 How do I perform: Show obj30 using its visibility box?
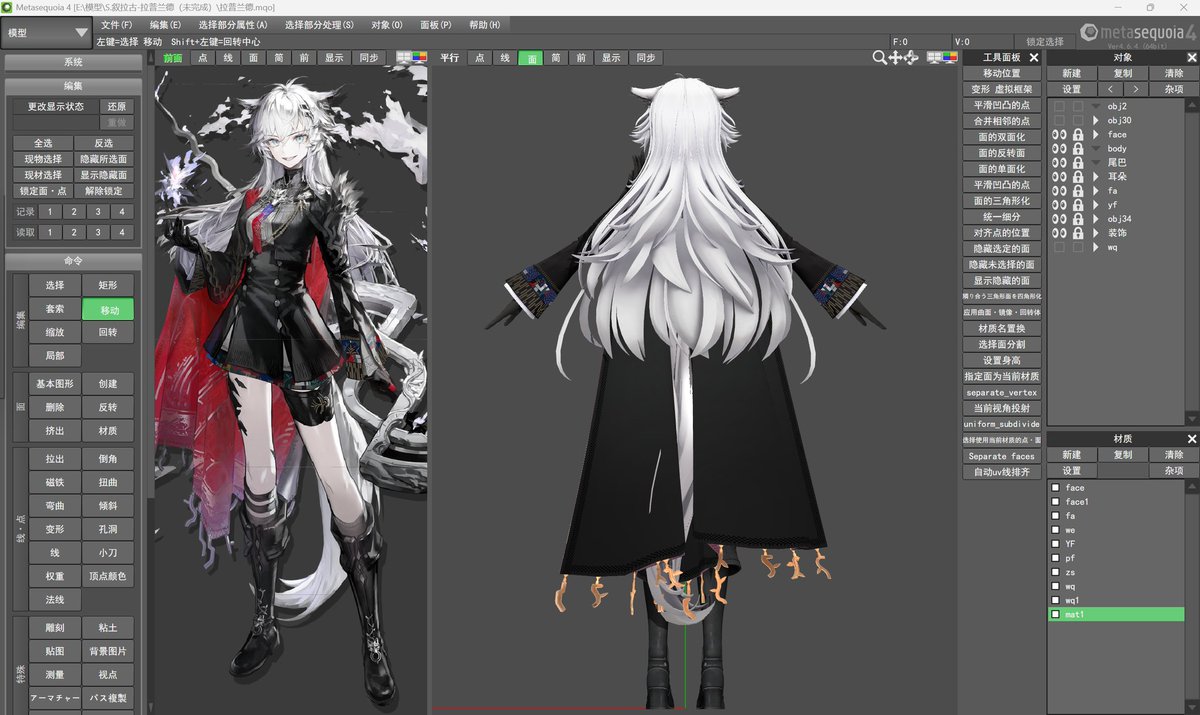(x=1059, y=120)
